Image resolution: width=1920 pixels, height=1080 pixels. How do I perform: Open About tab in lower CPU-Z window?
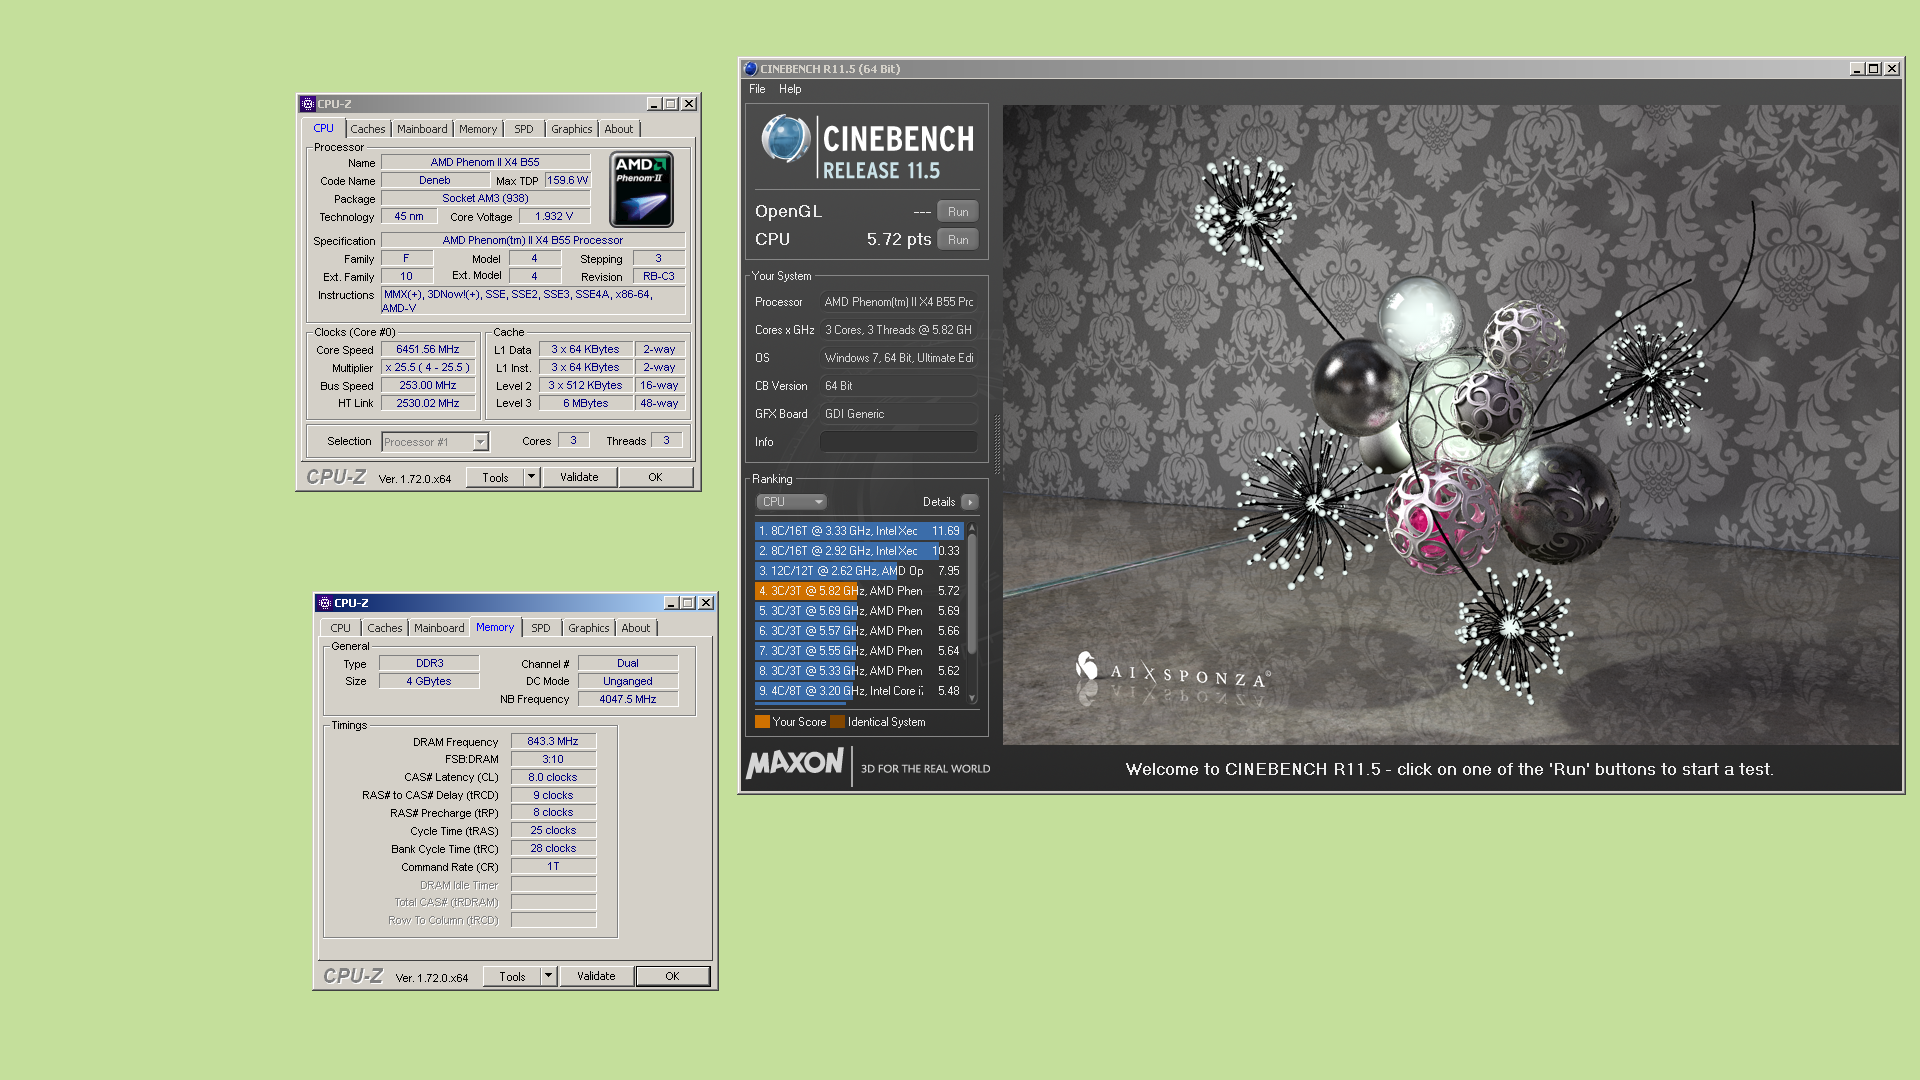click(x=636, y=628)
